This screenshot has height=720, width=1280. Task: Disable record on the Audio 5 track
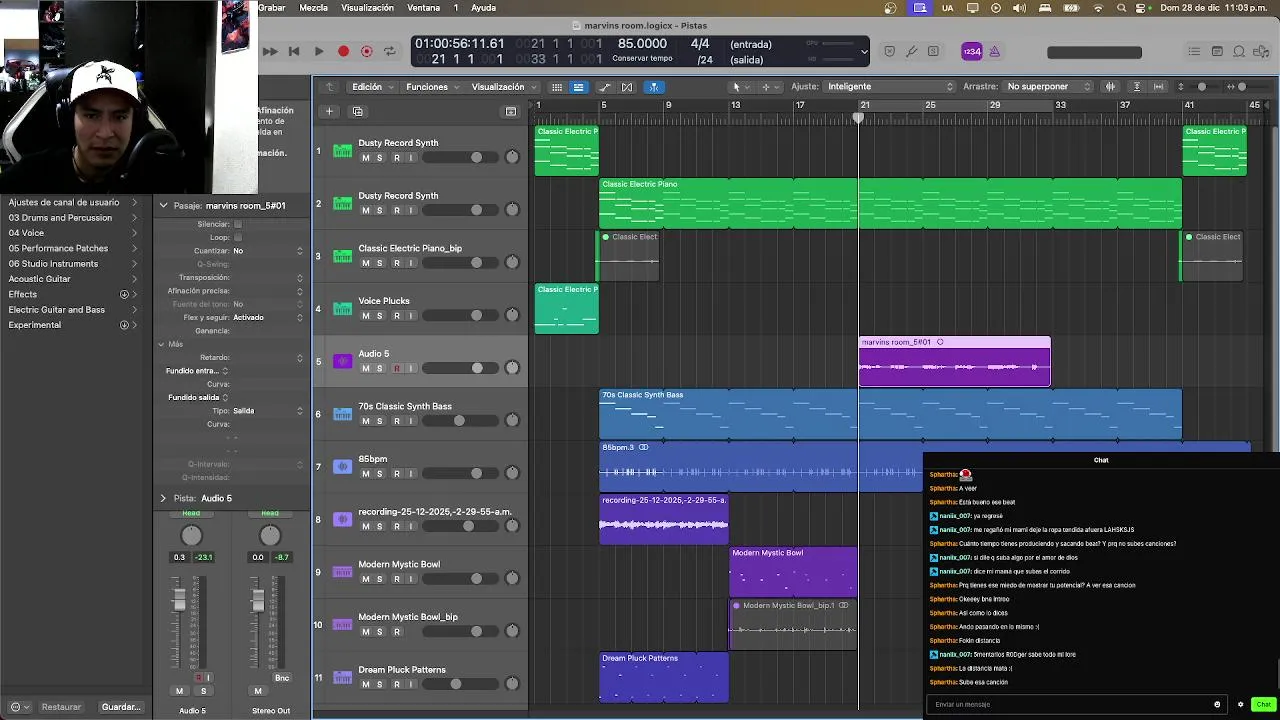396,368
